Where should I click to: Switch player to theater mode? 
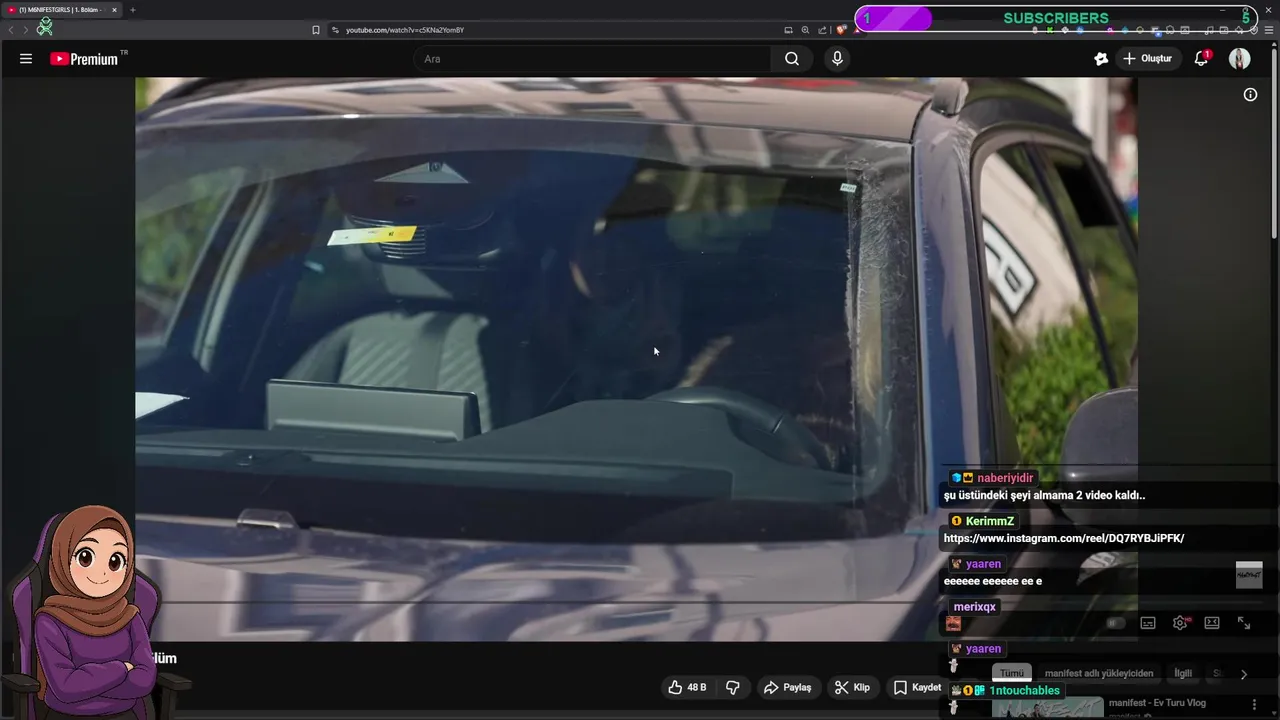point(1212,623)
